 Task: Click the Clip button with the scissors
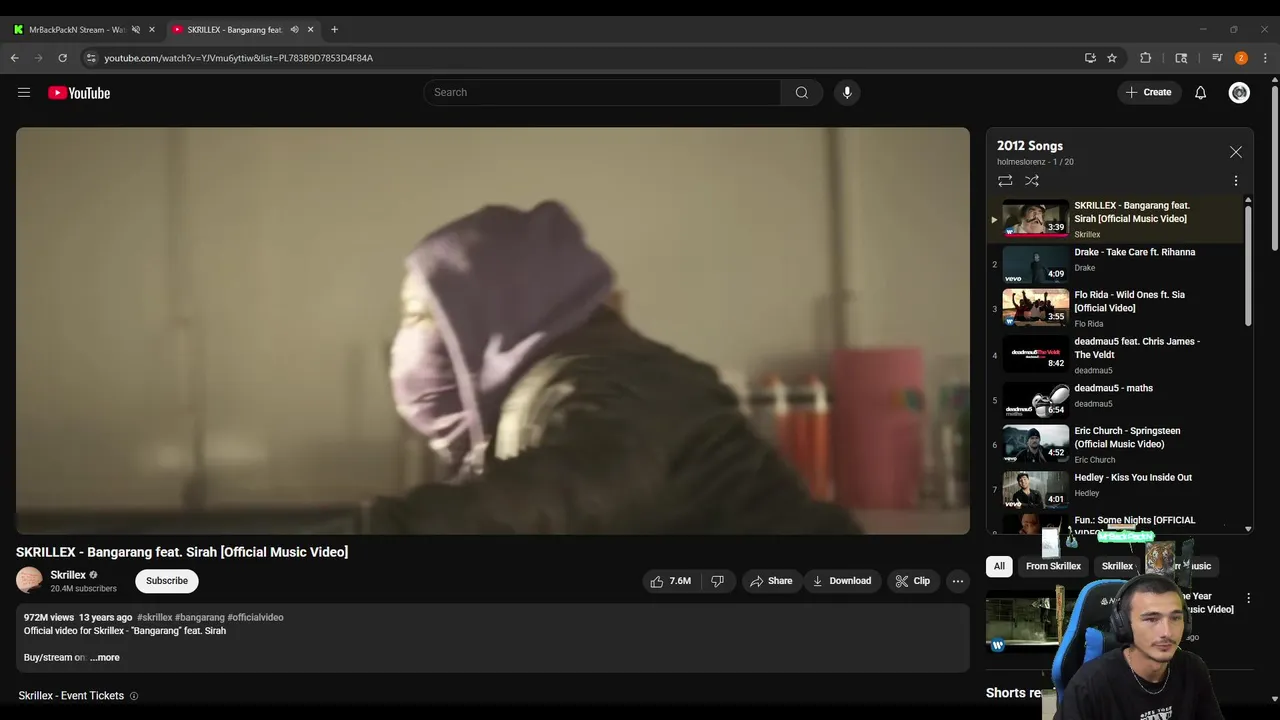pos(912,581)
